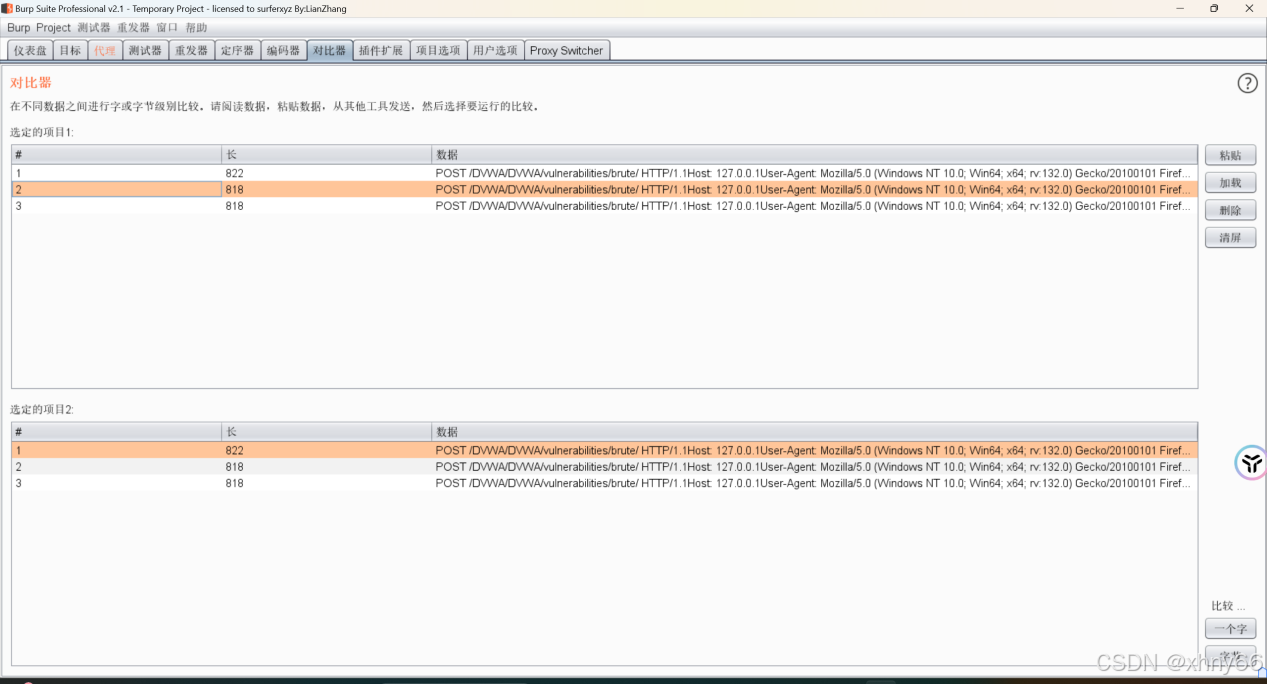Open the 重发器 menu in menu bar

(133, 28)
